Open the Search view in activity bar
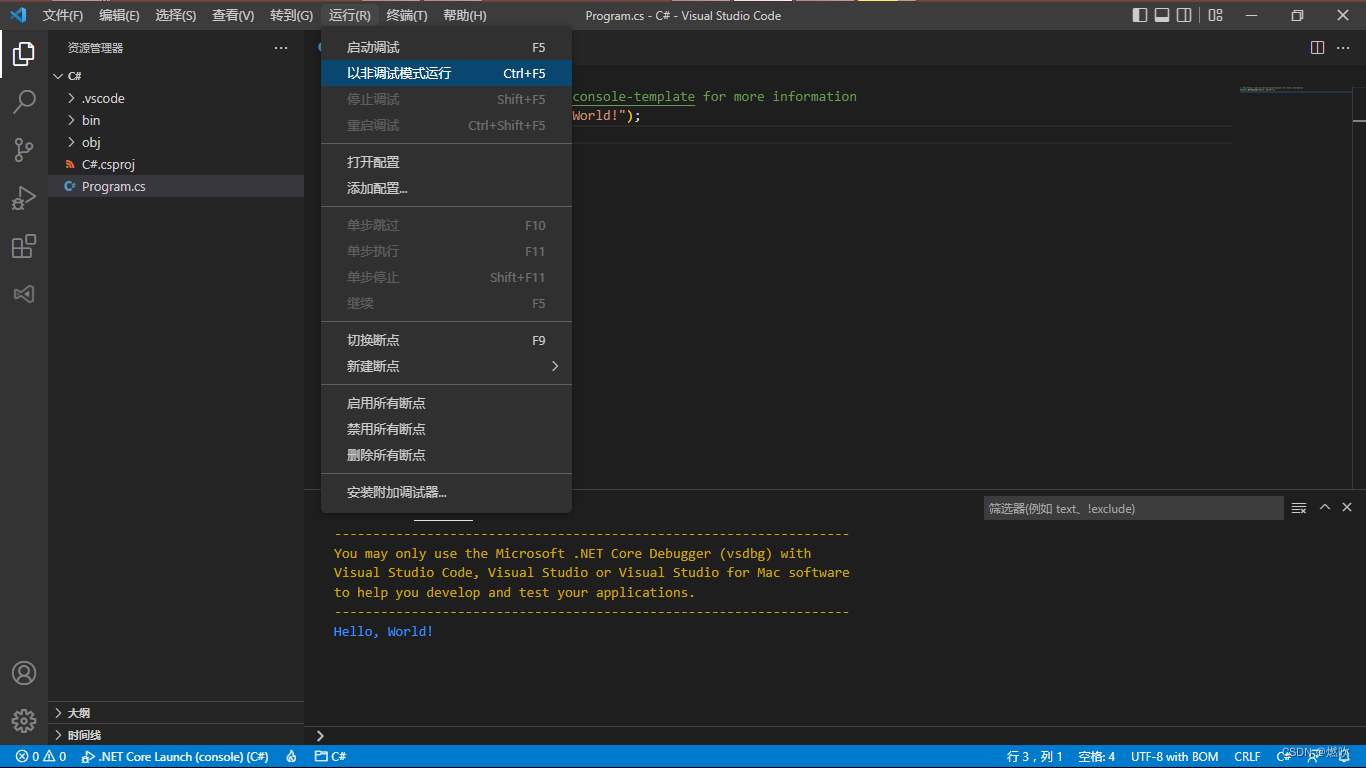Screen dimensions: 1366x768 pos(24,102)
